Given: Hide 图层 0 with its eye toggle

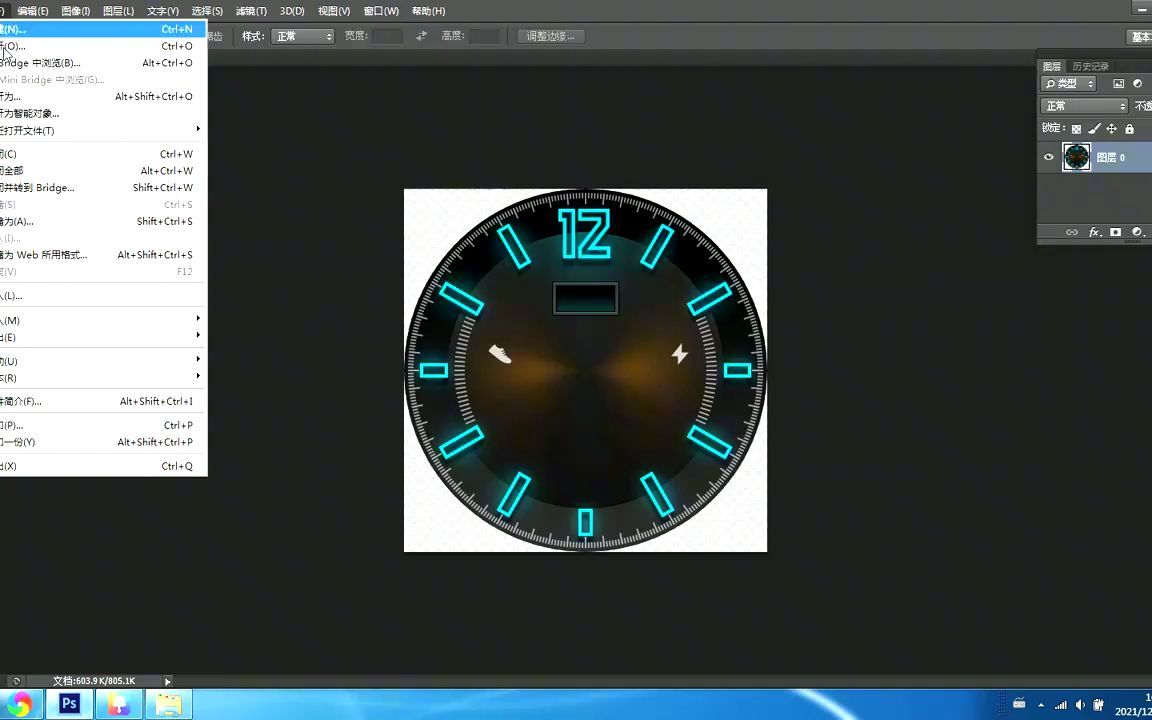Looking at the screenshot, I should [1049, 156].
